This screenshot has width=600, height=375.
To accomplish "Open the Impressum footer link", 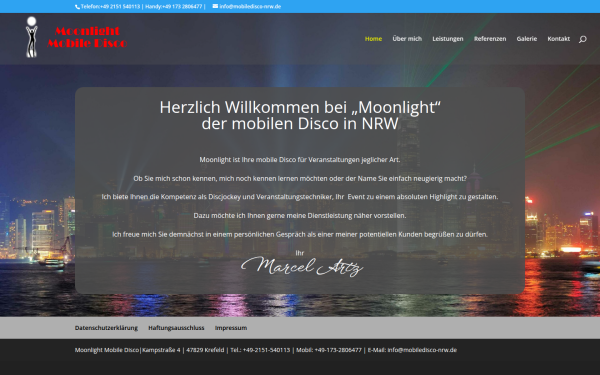I will 231,328.
